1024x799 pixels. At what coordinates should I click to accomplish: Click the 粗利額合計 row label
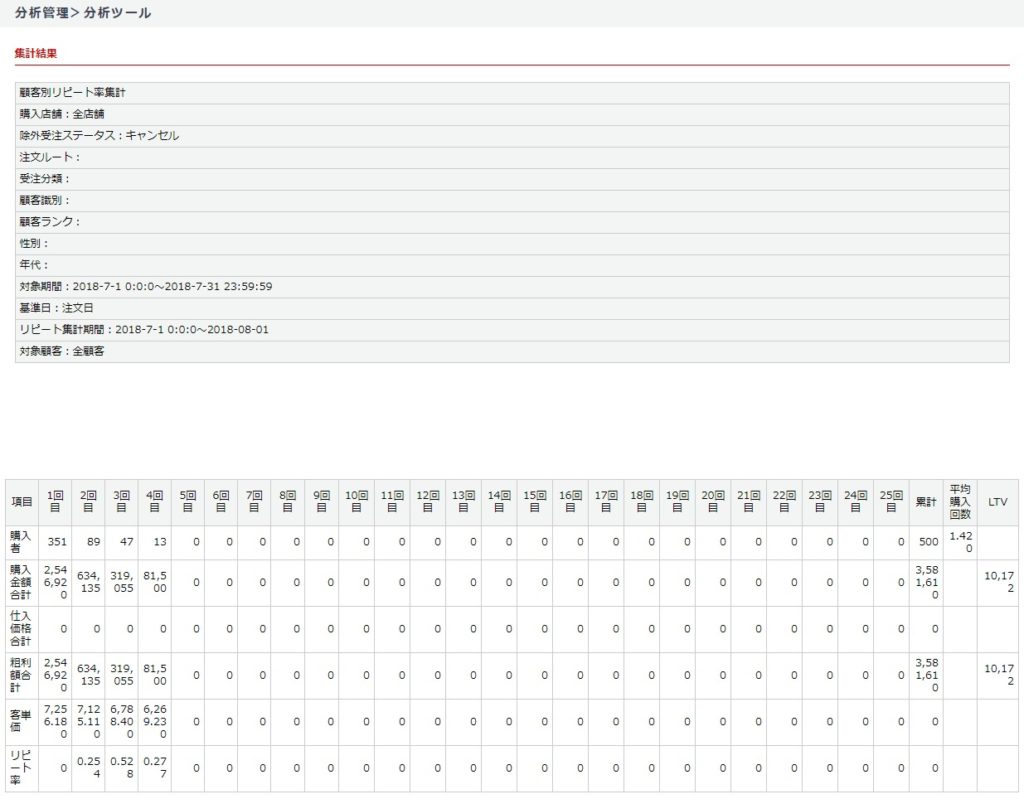22,676
